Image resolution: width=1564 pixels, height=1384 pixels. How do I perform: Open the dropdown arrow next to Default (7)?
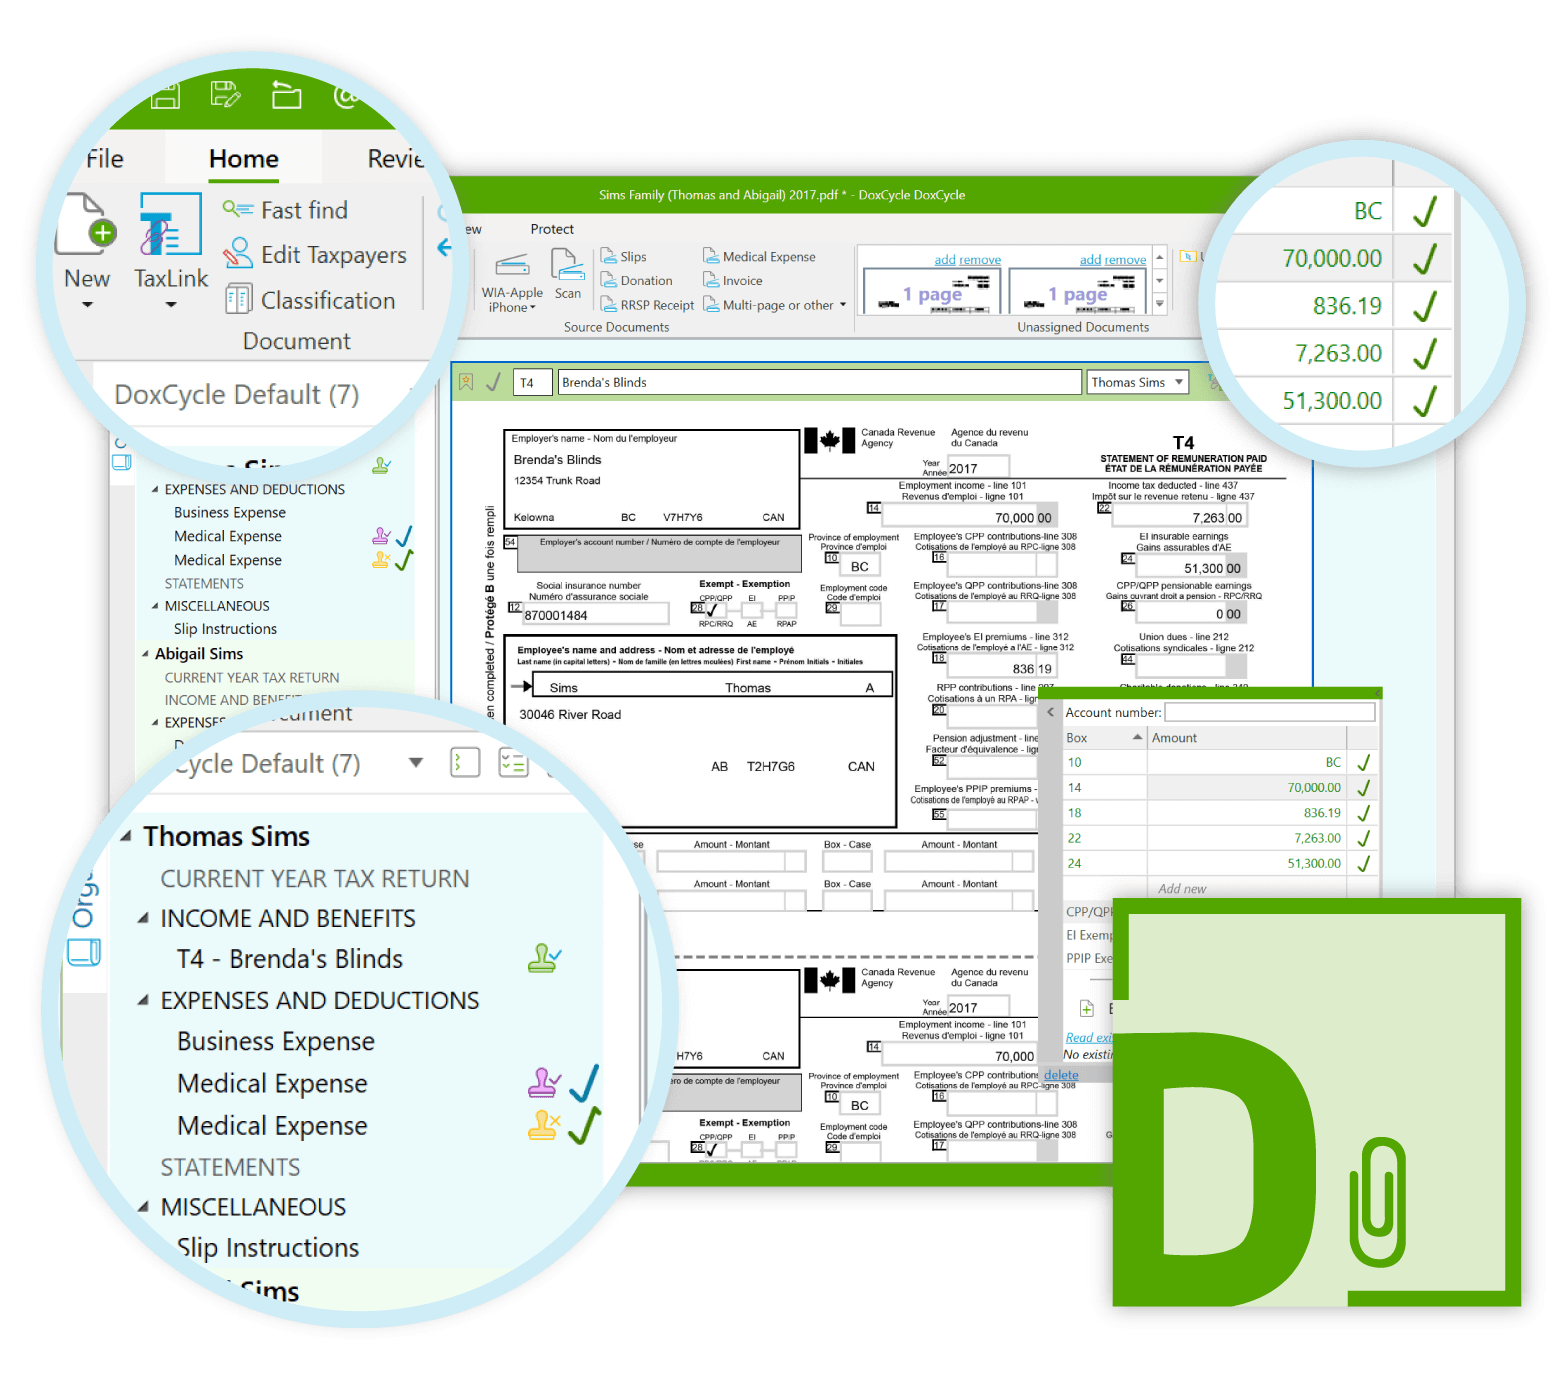click(x=416, y=763)
